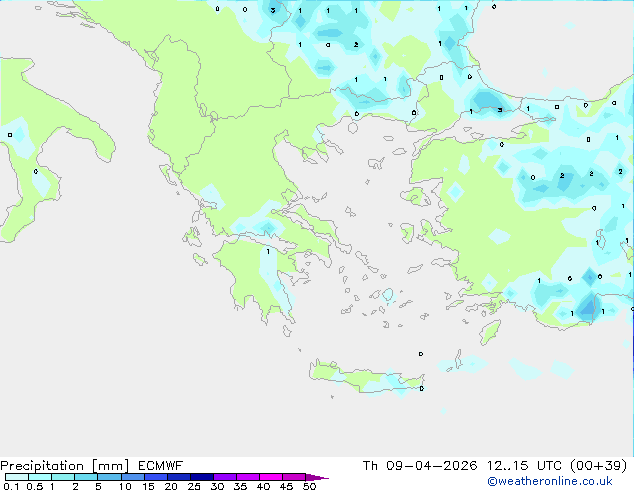Click the 'ECMWF' model label
The height and width of the screenshot is (490, 634).
tap(161, 466)
